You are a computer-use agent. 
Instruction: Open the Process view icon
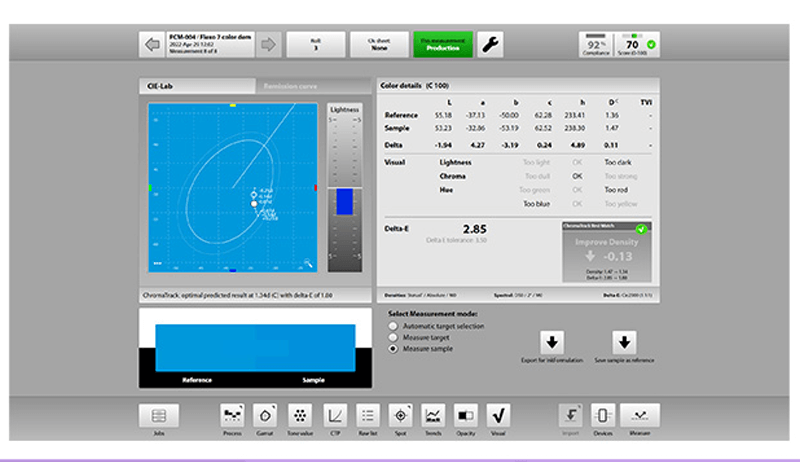[232, 416]
